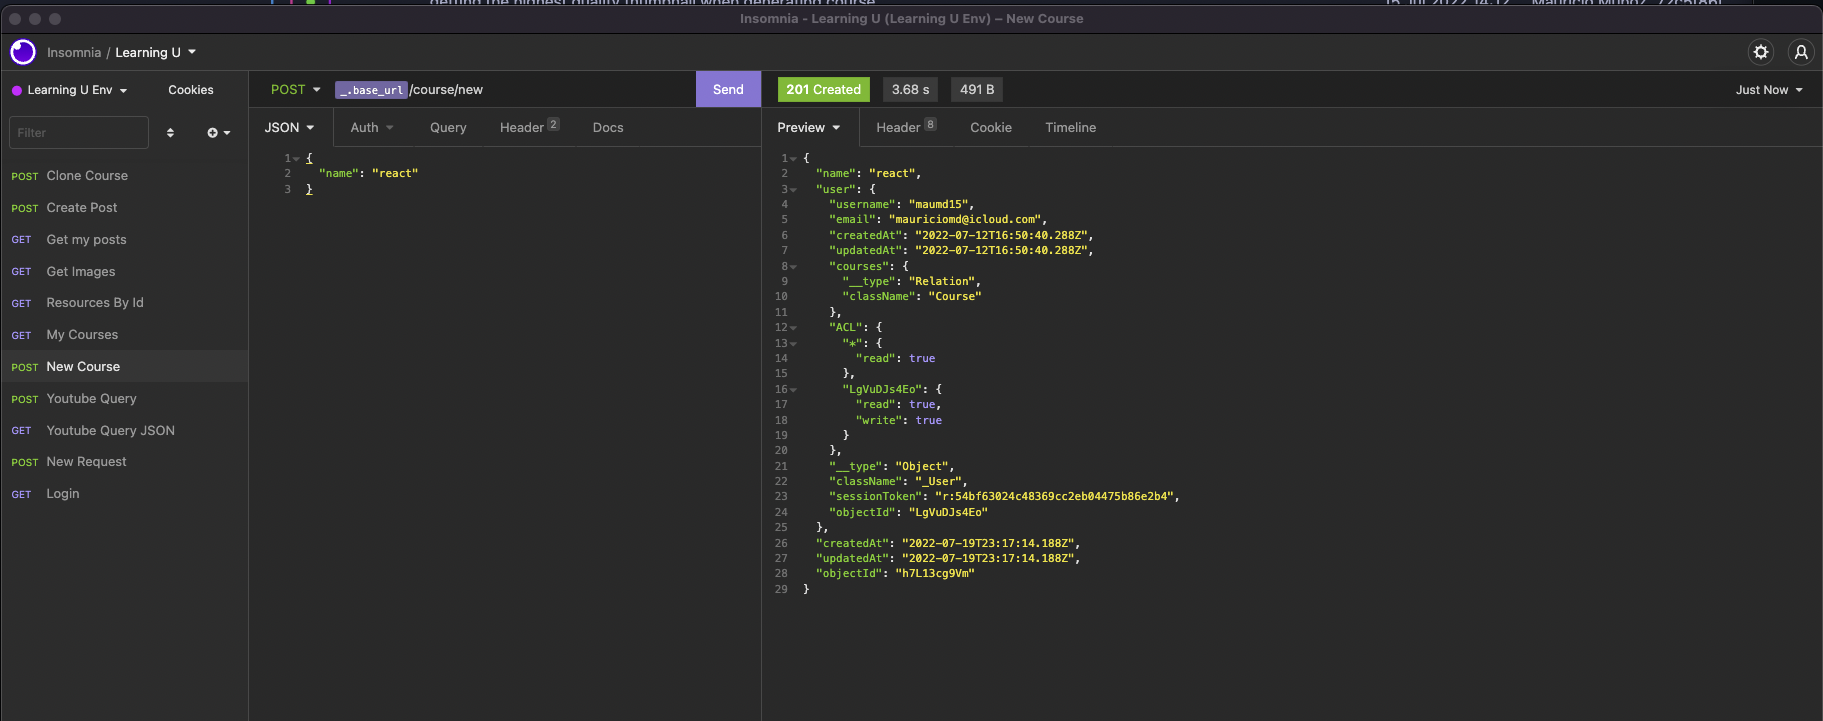Collapse the response root on line 1

pos(794,159)
